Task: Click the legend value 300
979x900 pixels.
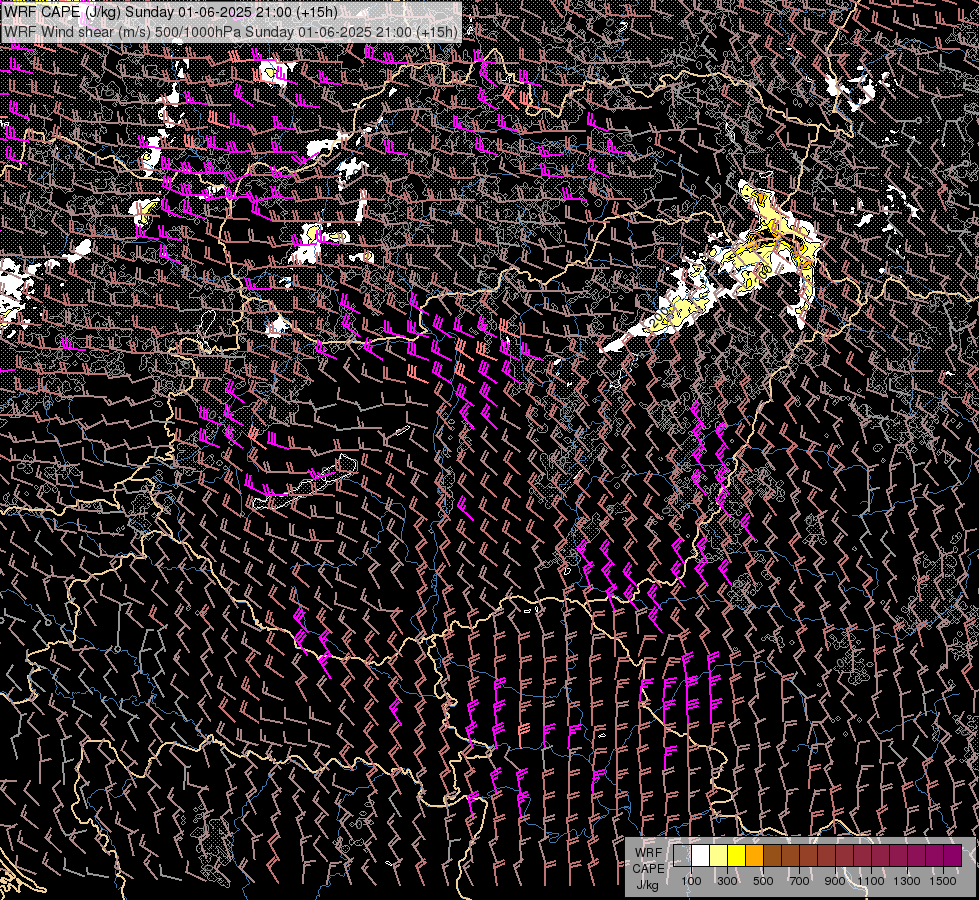Action: pos(727,881)
